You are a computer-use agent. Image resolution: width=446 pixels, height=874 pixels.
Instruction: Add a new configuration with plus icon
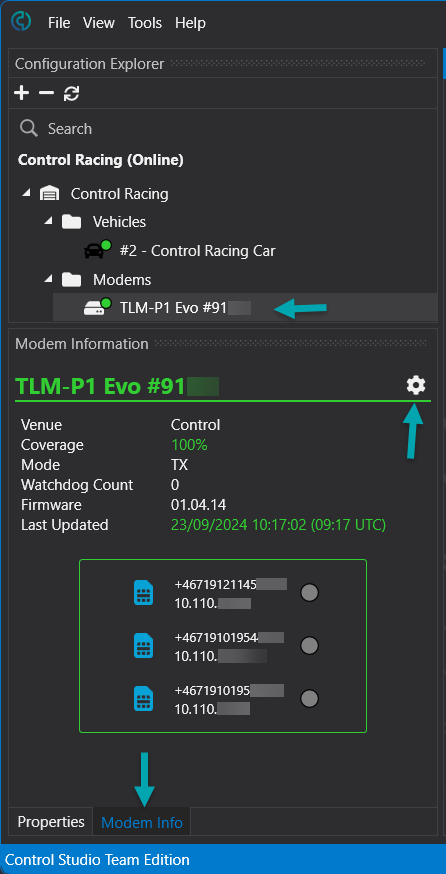(21, 93)
